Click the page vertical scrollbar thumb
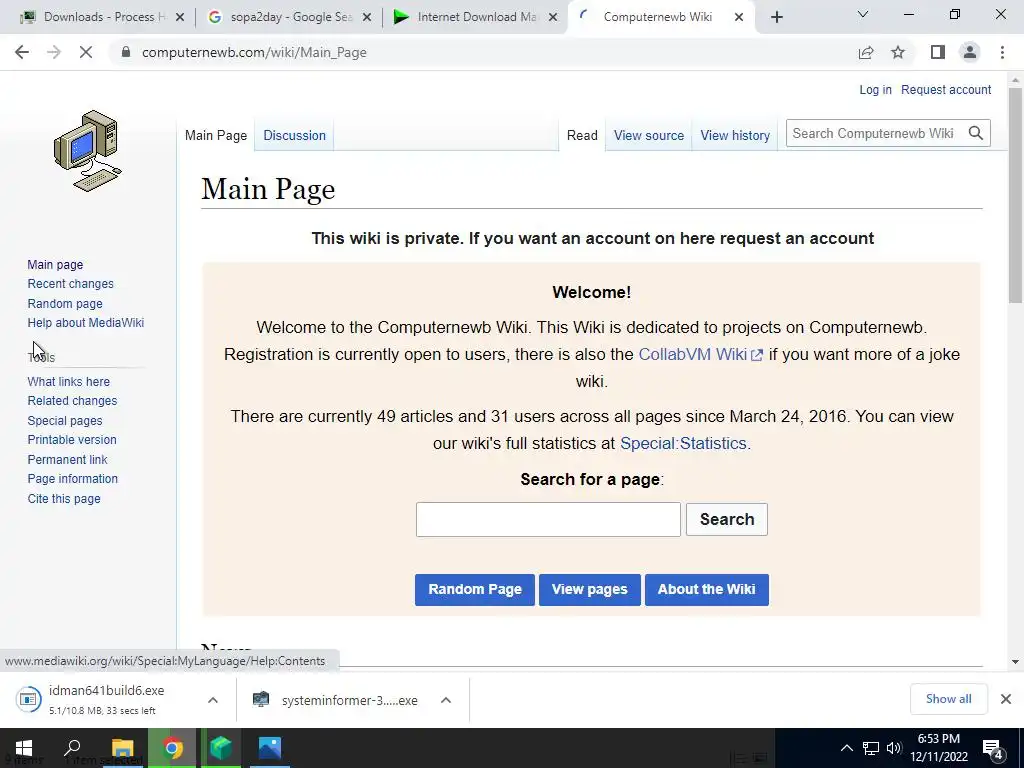1024x768 pixels. (x=1015, y=195)
